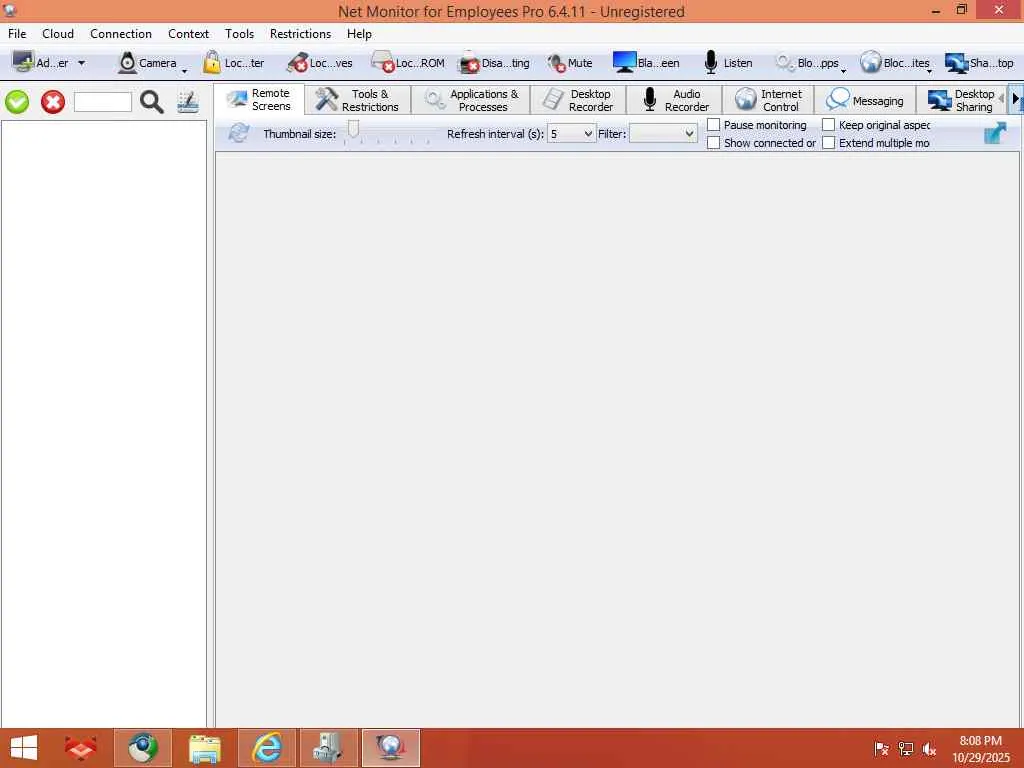The image size is (1024, 768).
Task: Click the Lock computer padlock icon
Action: (x=212, y=63)
